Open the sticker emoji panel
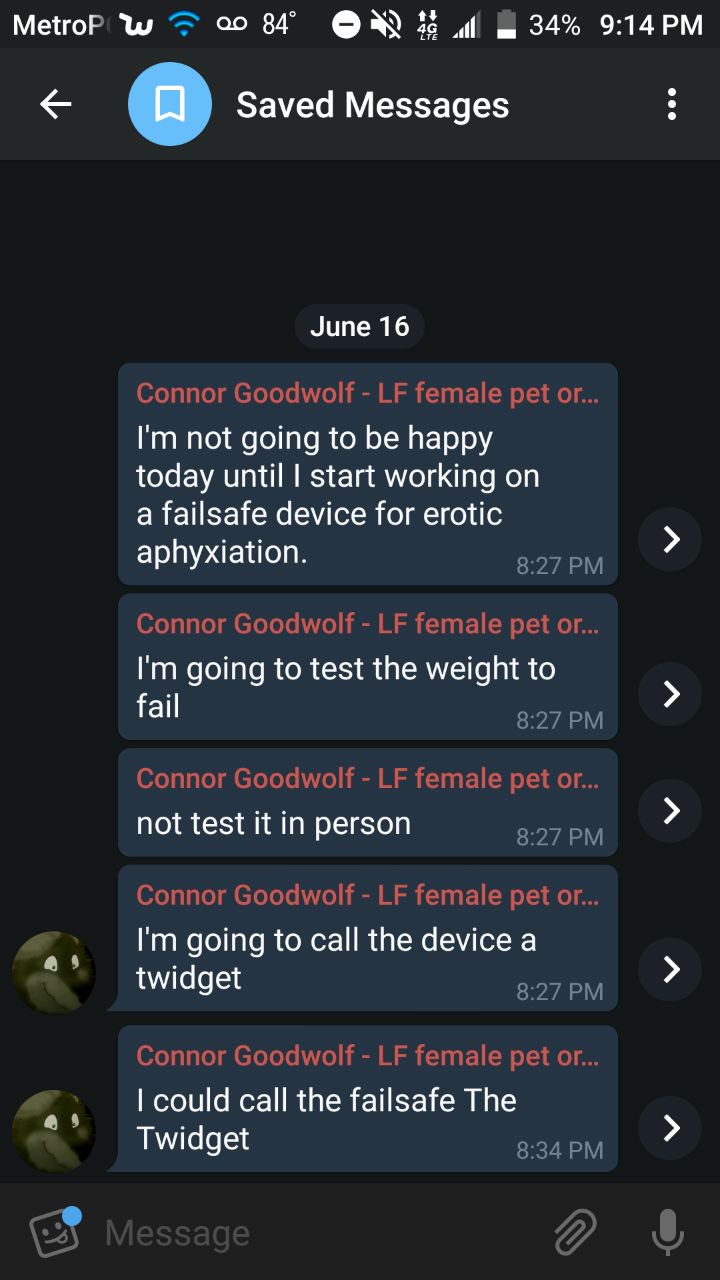The width and height of the screenshot is (720, 1280). click(55, 1232)
